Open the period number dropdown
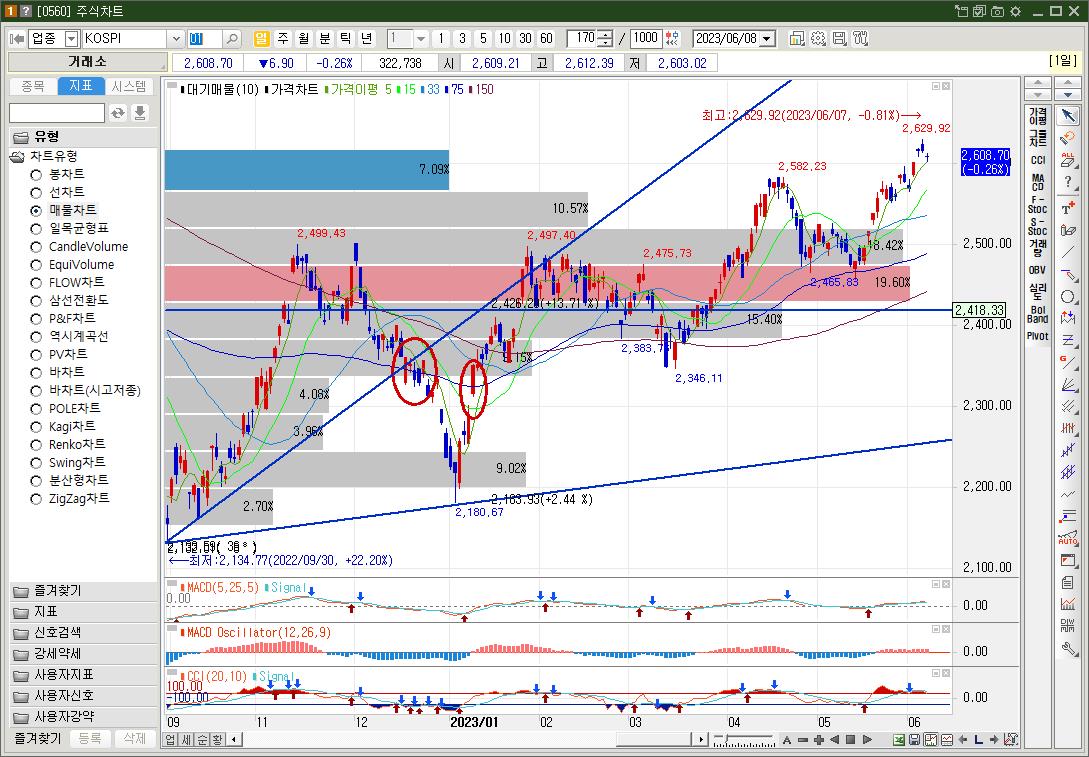 click(x=421, y=38)
